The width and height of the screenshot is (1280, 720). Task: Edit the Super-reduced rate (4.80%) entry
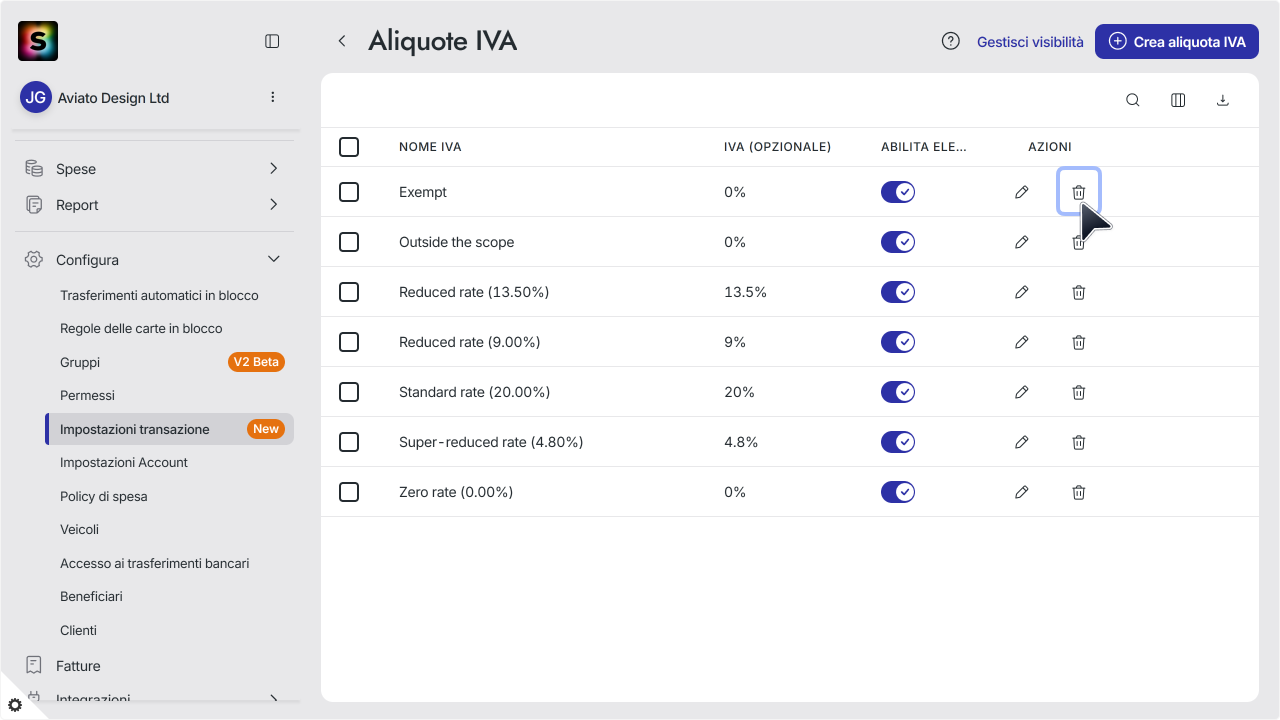coord(1021,442)
